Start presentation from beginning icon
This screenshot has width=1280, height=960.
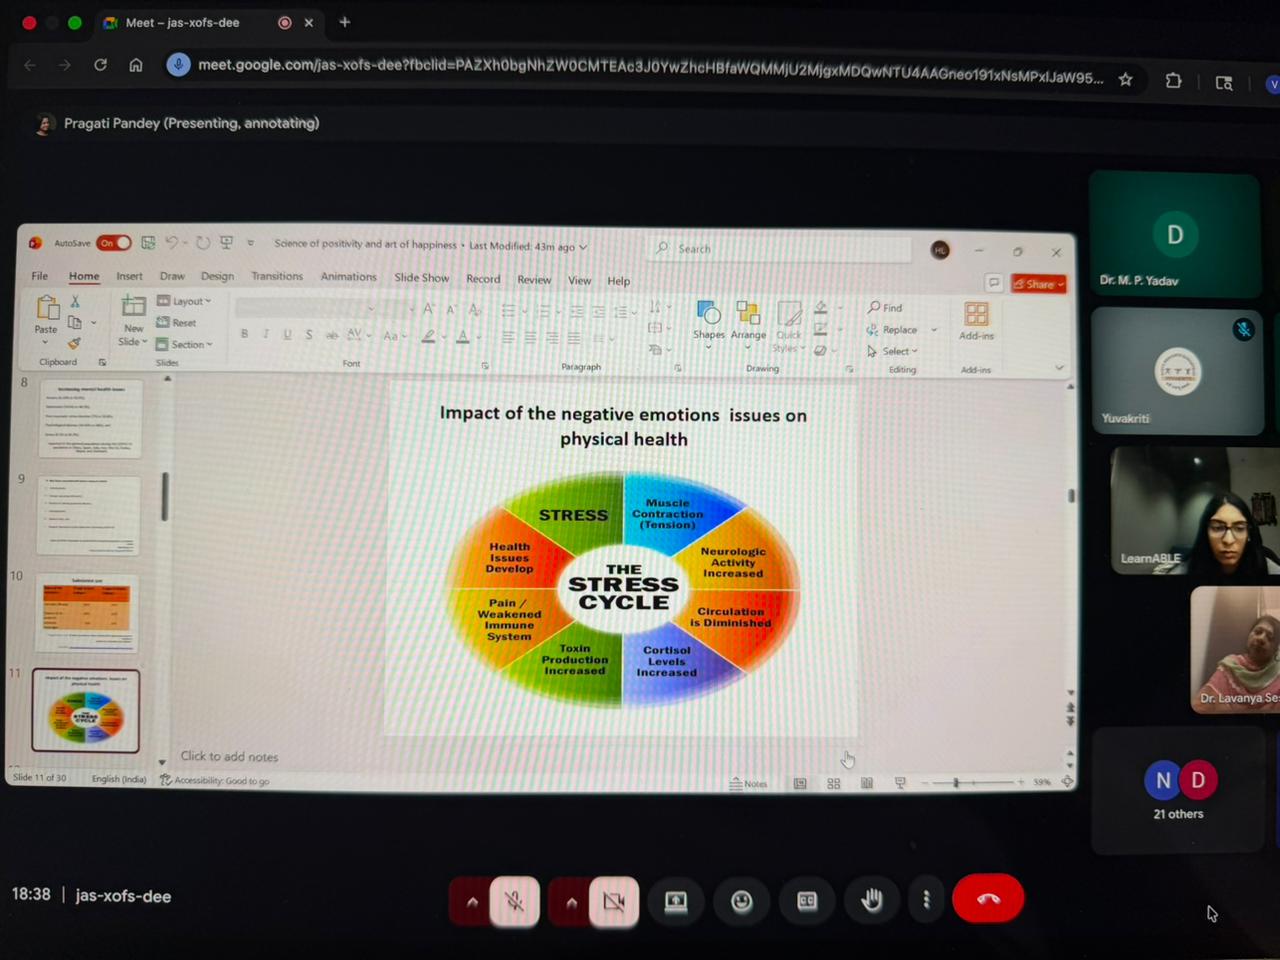(227, 243)
